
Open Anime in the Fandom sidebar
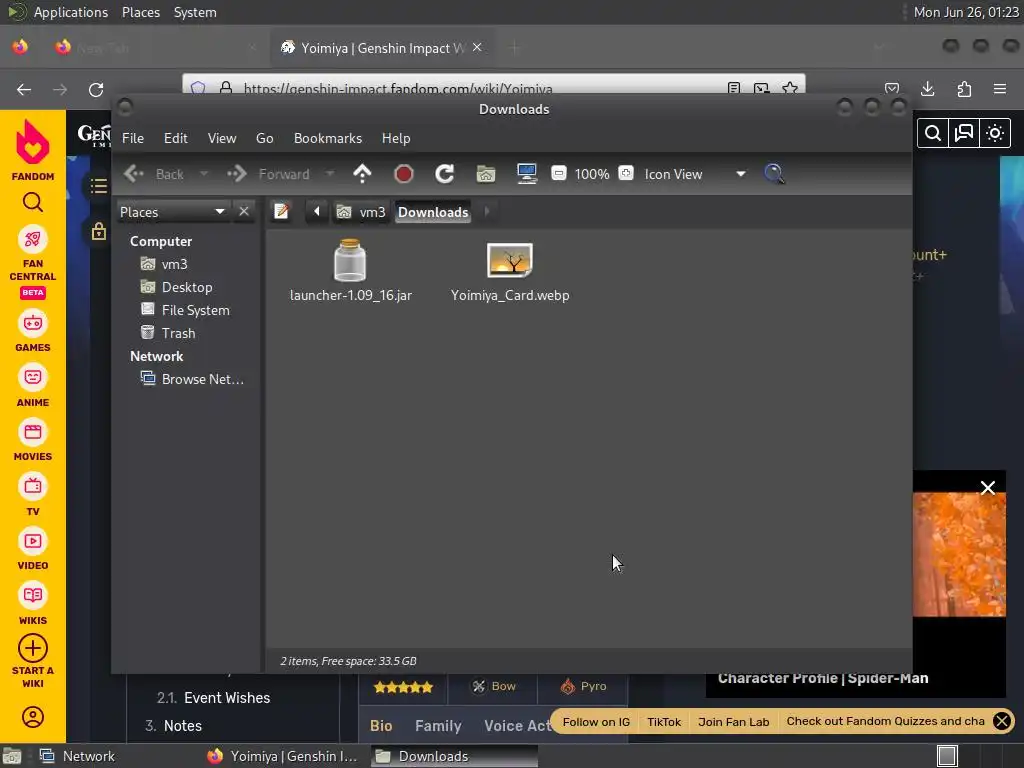(33, 387)
